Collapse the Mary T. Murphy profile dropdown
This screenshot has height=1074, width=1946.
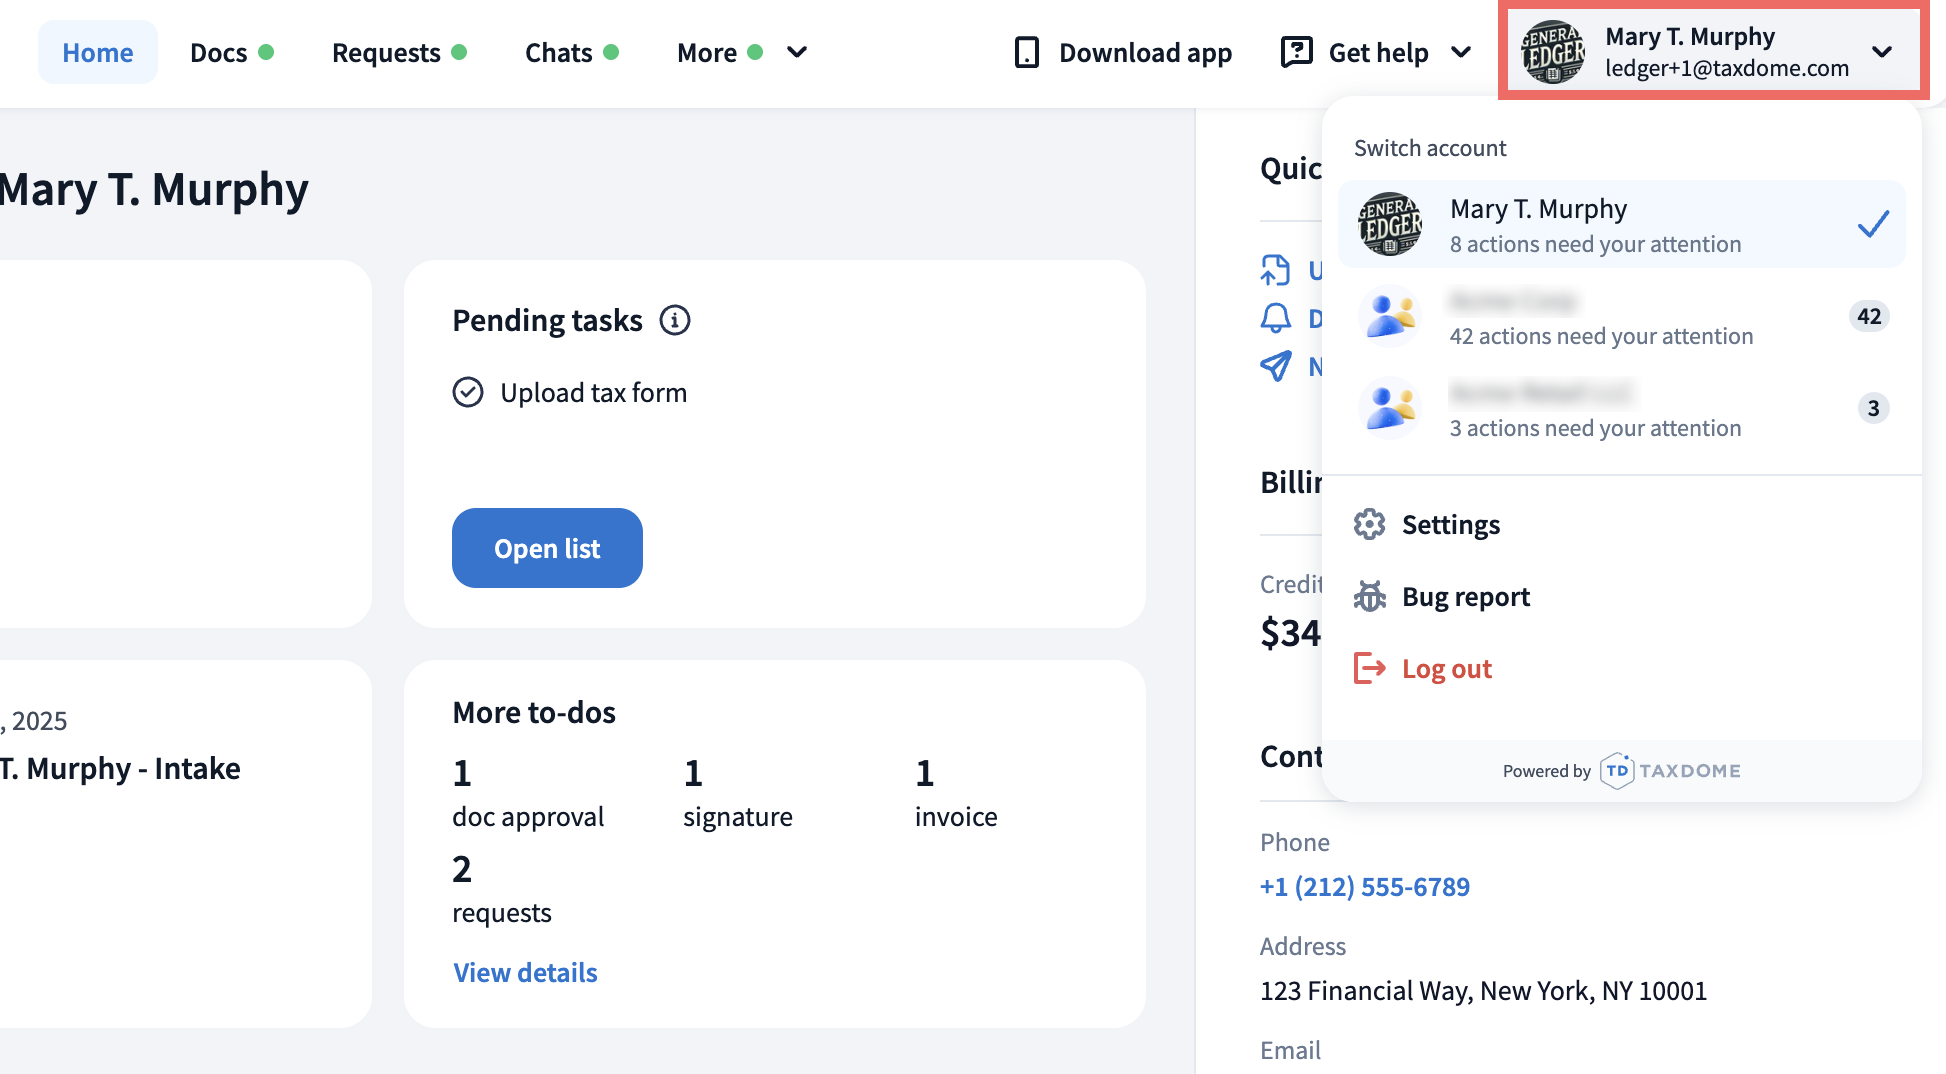[1881, 52]
